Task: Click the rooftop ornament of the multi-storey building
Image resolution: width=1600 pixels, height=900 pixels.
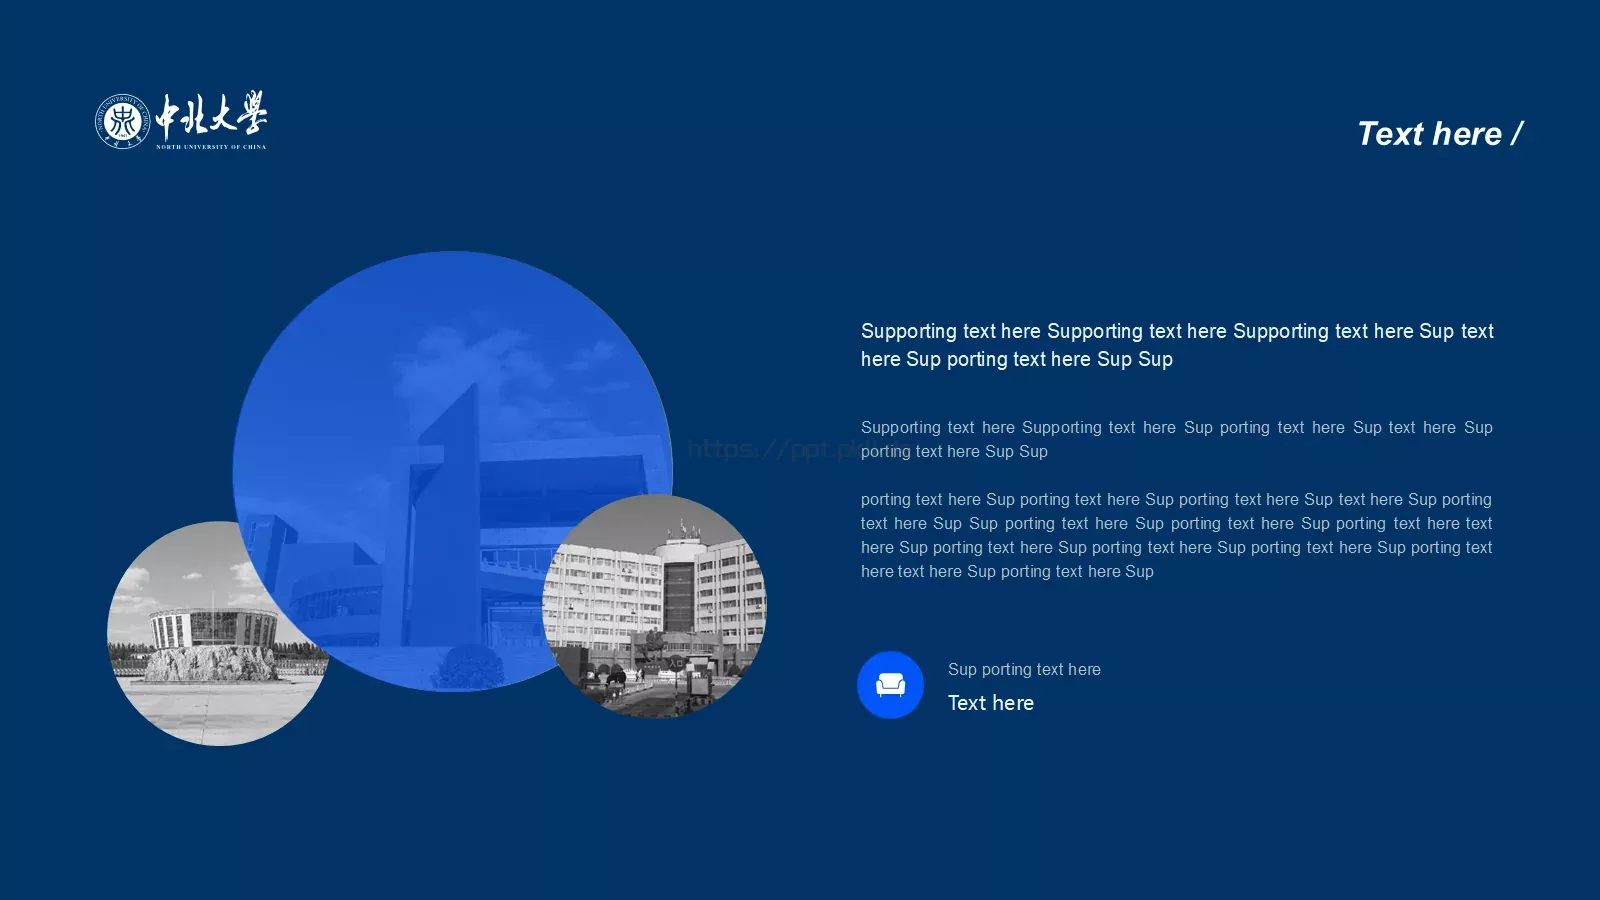Action: click(x=684, y=530)
